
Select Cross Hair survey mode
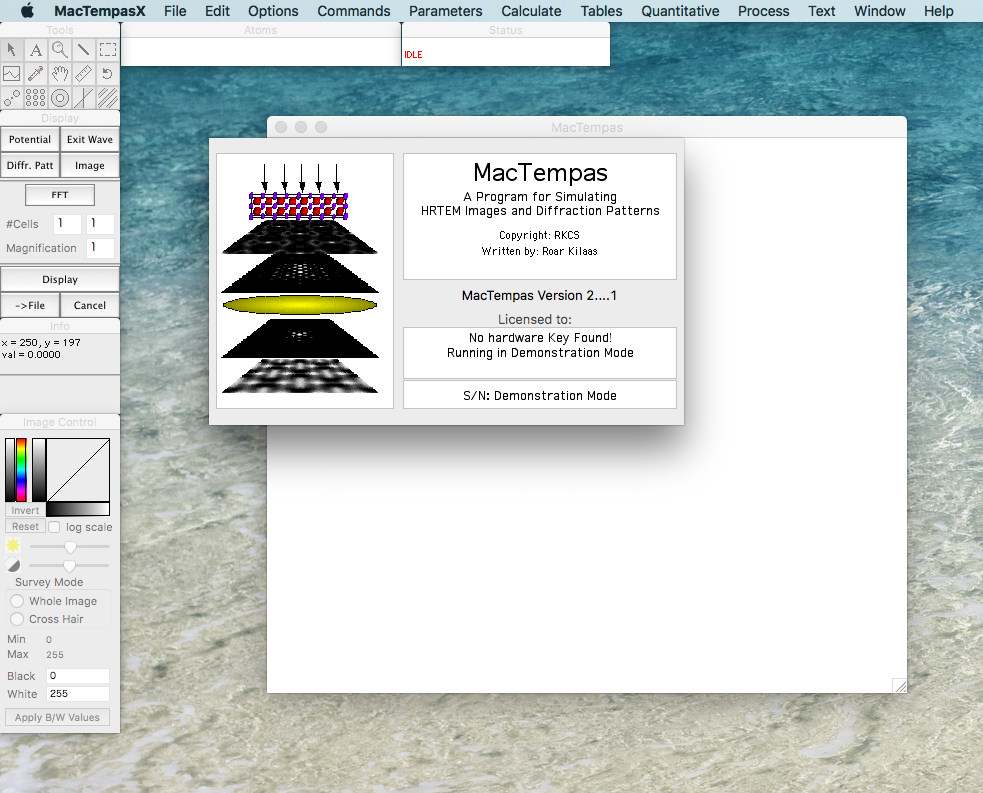(17, 619)
